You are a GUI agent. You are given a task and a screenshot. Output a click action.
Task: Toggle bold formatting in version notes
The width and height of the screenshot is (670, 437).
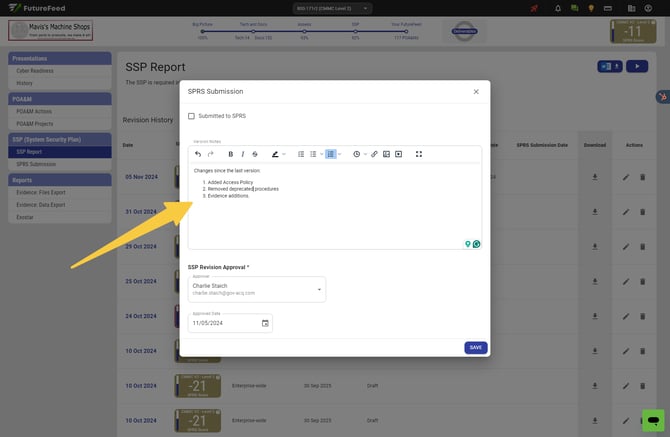(x=231, y=154)
